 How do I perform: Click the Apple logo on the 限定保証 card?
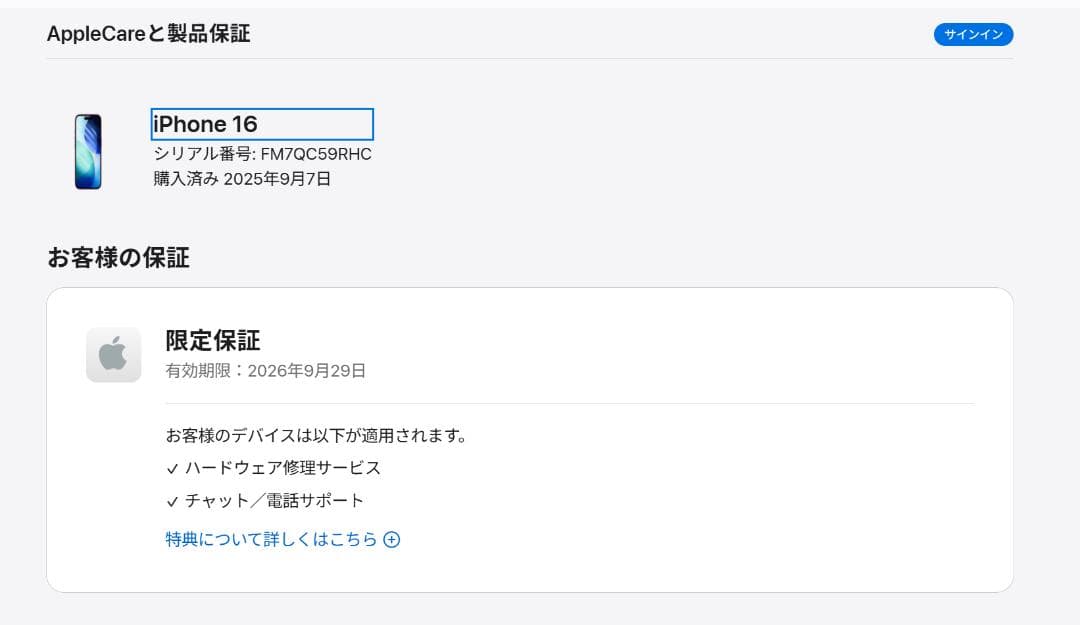pos(113,355)
